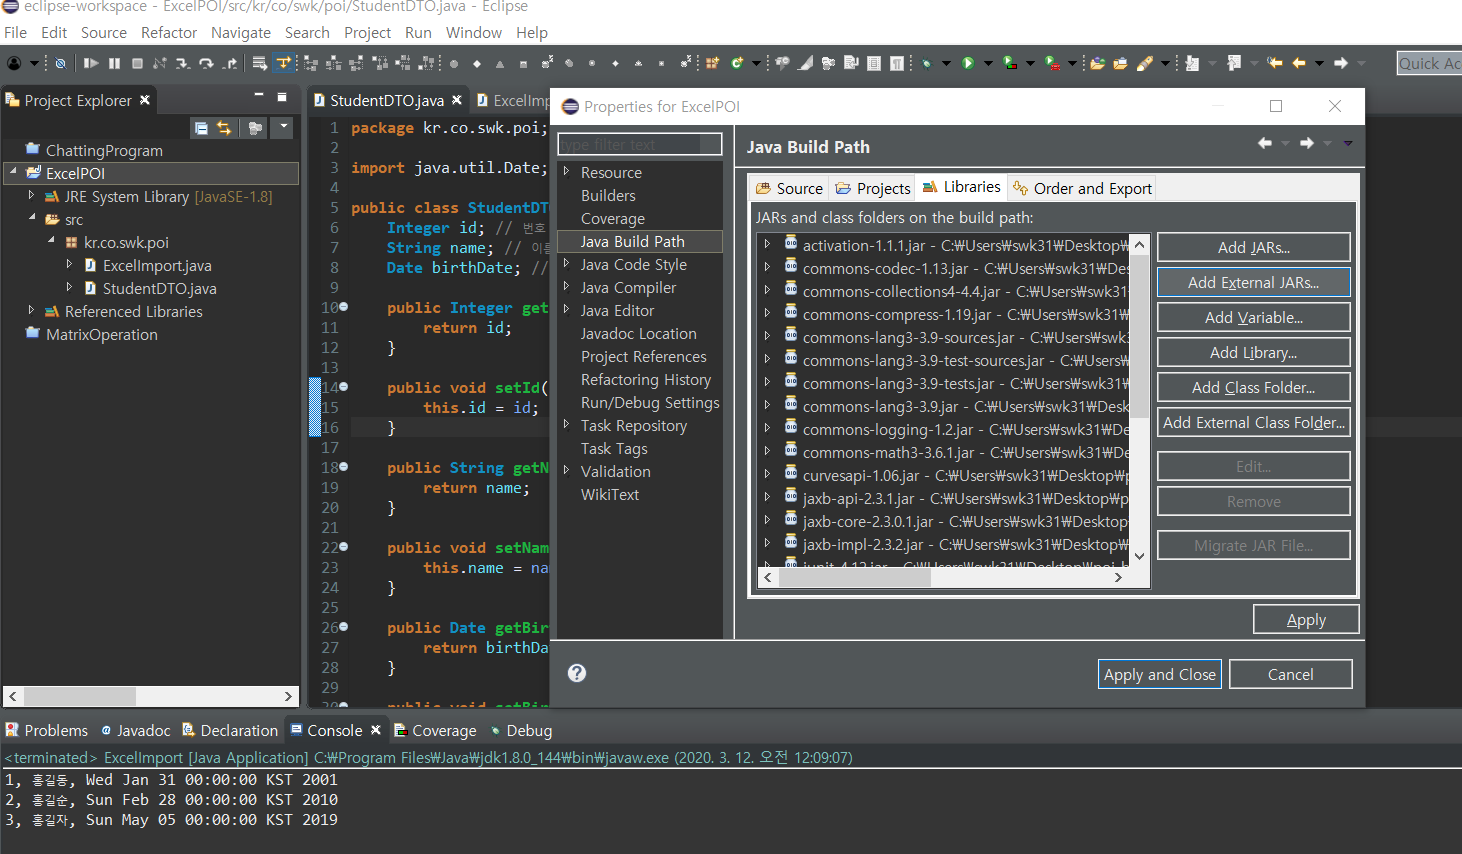The width and height of the screenshot is (1462, 854).
Task: Click the green Run icon
Action: point(968,63)
